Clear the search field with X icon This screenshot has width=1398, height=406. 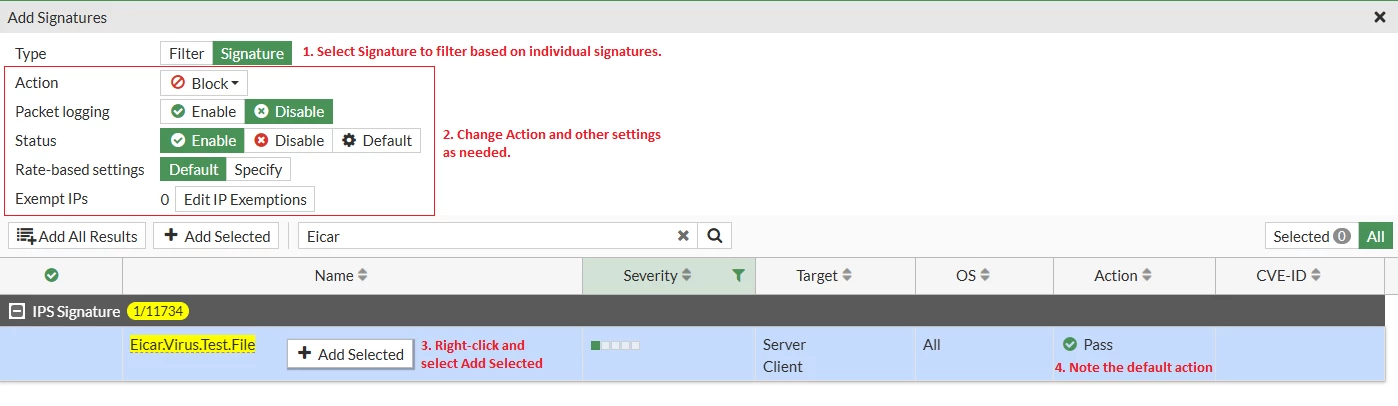click(x=683, y=236)
